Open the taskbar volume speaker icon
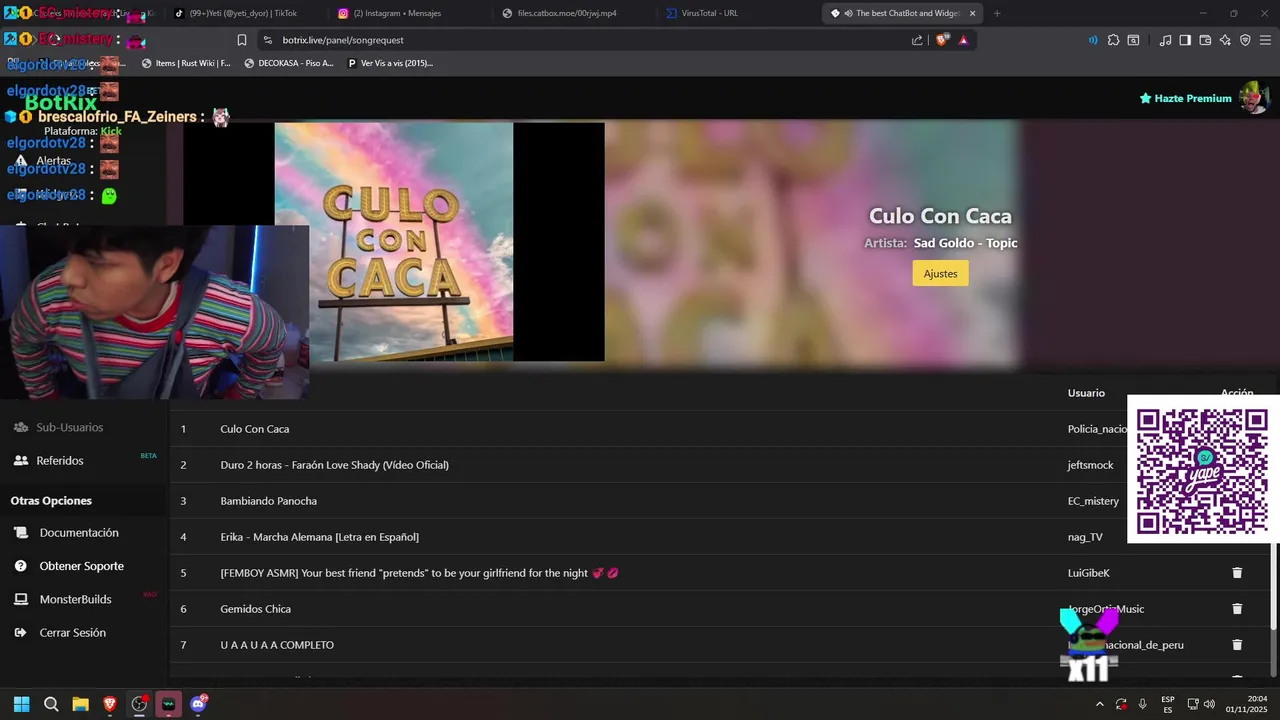Viewport: 1280px width, 720px height. pos(1209,704)
